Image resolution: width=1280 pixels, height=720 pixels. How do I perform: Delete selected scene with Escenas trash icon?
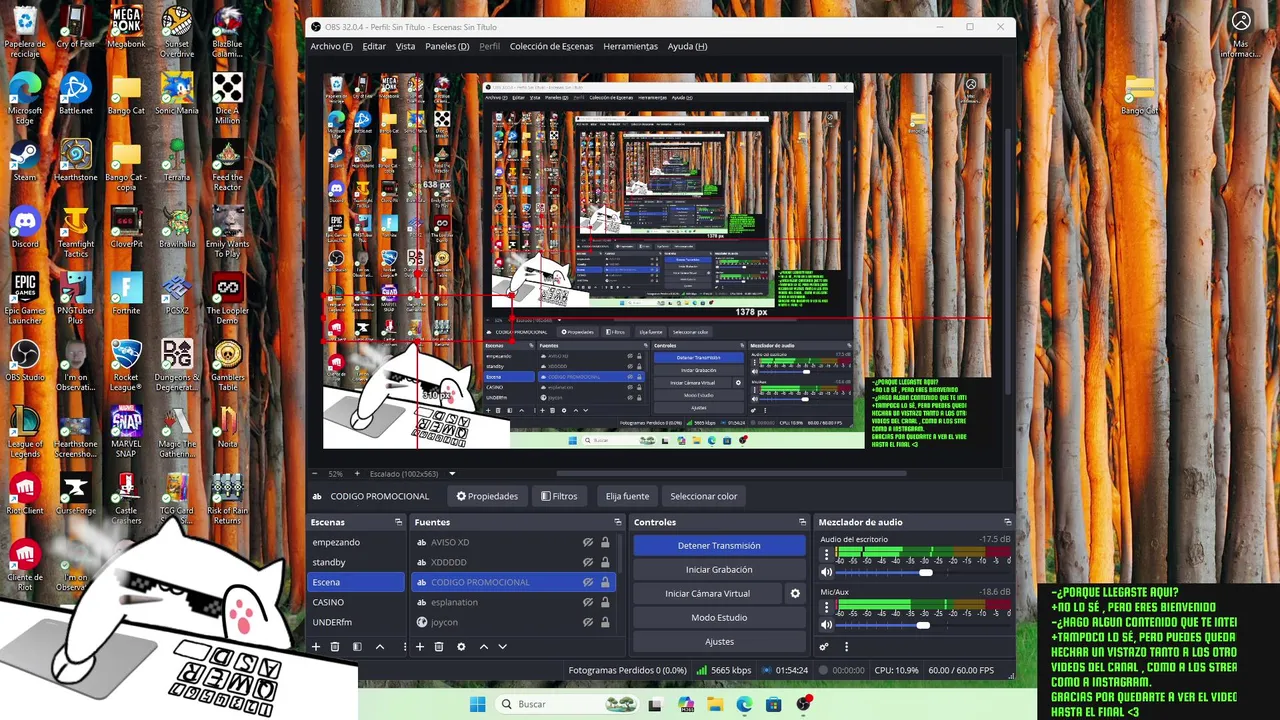click(335, 647)
